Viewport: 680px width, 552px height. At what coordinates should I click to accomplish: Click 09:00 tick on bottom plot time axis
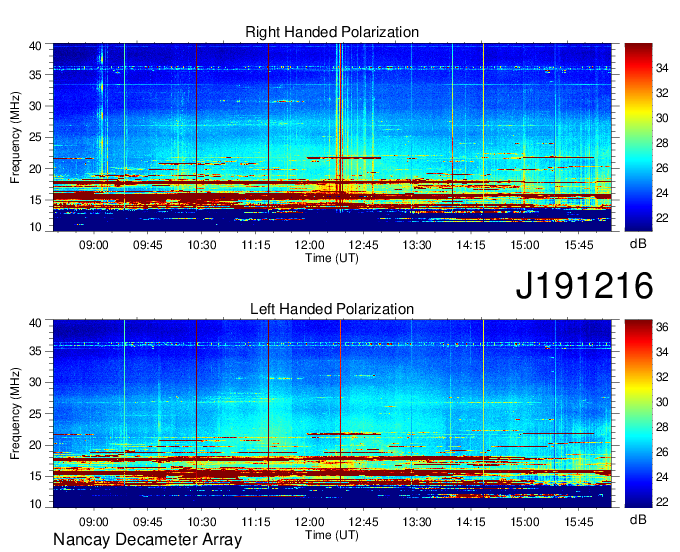point(93,522)
